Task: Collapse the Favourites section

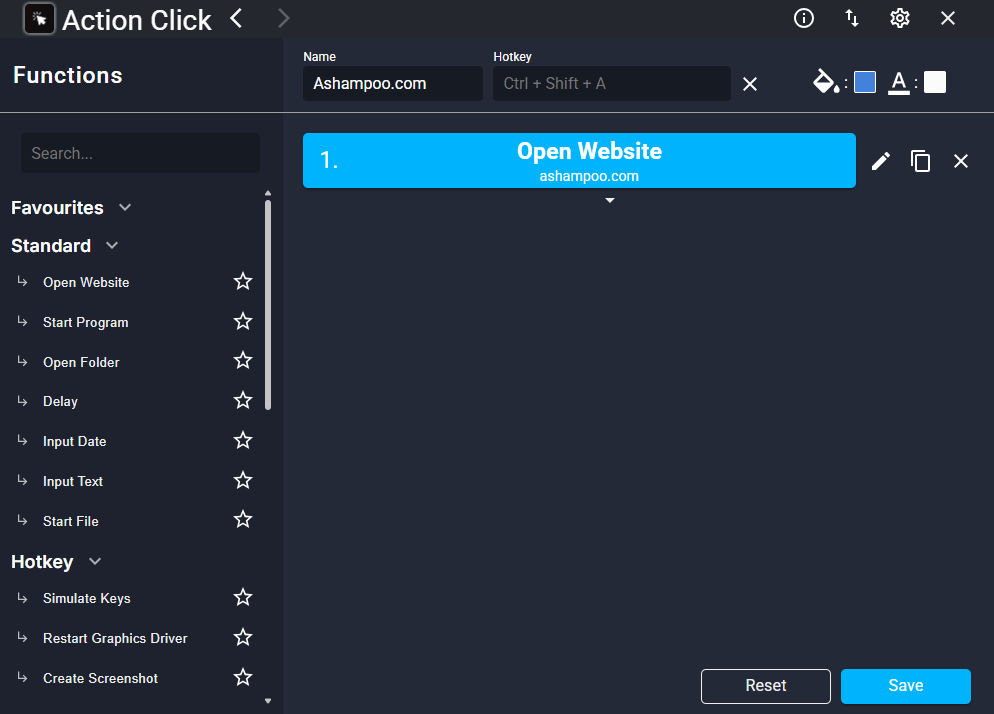Action: 125,207
